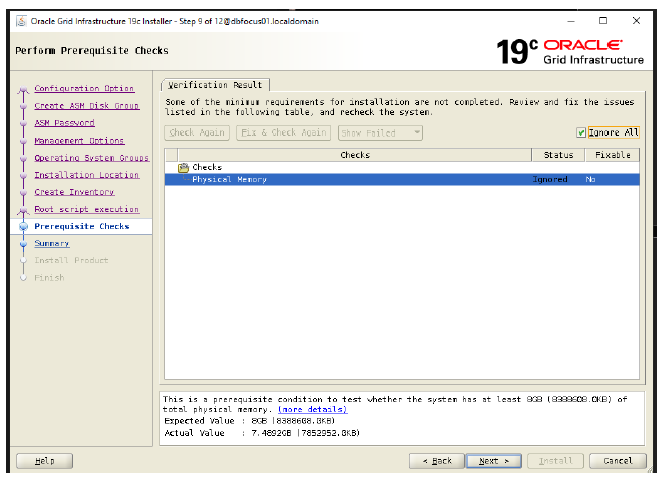Image resolution: width=665 pixels, height=480 pixels.
Task: Open Root script execution step
Action: click(87, 209)
